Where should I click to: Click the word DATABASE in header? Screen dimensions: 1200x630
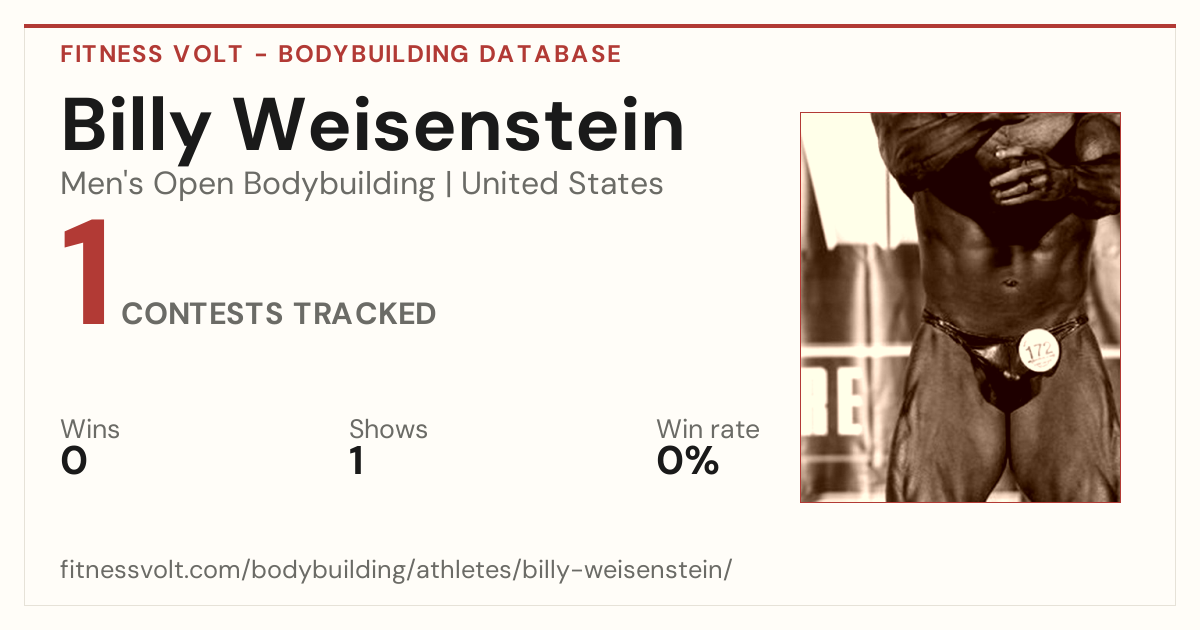[x=551, y=54]
